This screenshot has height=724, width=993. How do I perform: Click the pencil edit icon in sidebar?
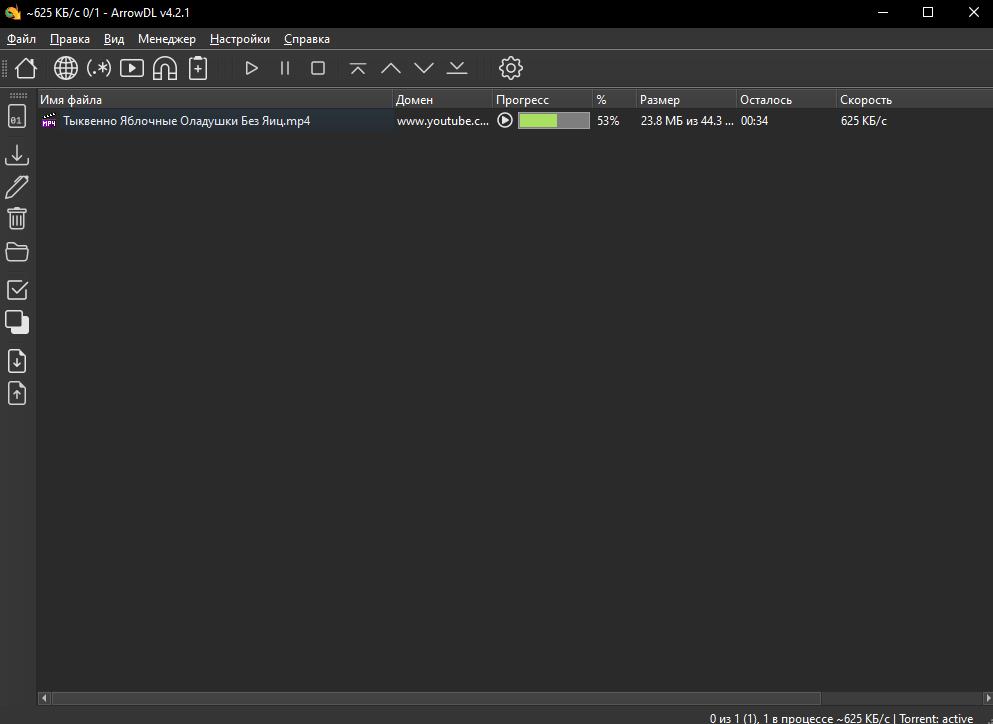(x=17, y=187)
